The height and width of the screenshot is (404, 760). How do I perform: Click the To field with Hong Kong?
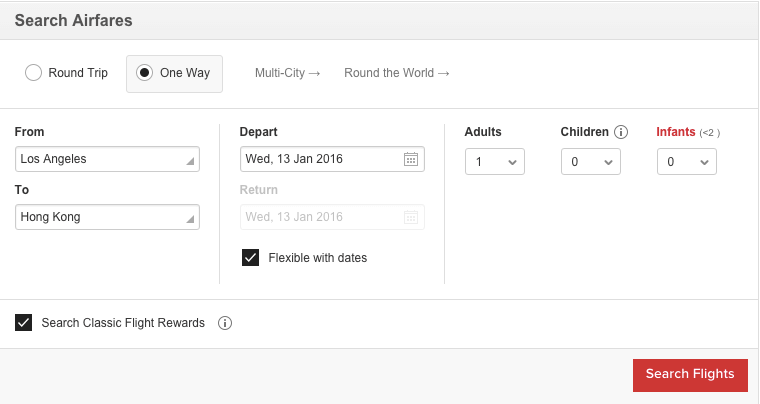(x=107, y=217)
